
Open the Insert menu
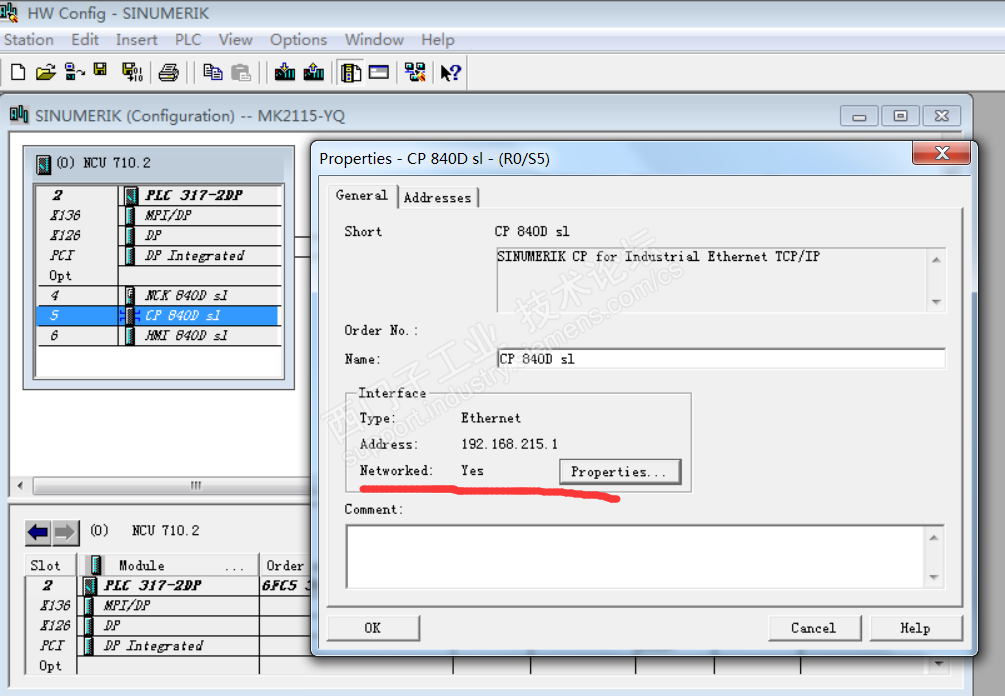pos(137,40)
